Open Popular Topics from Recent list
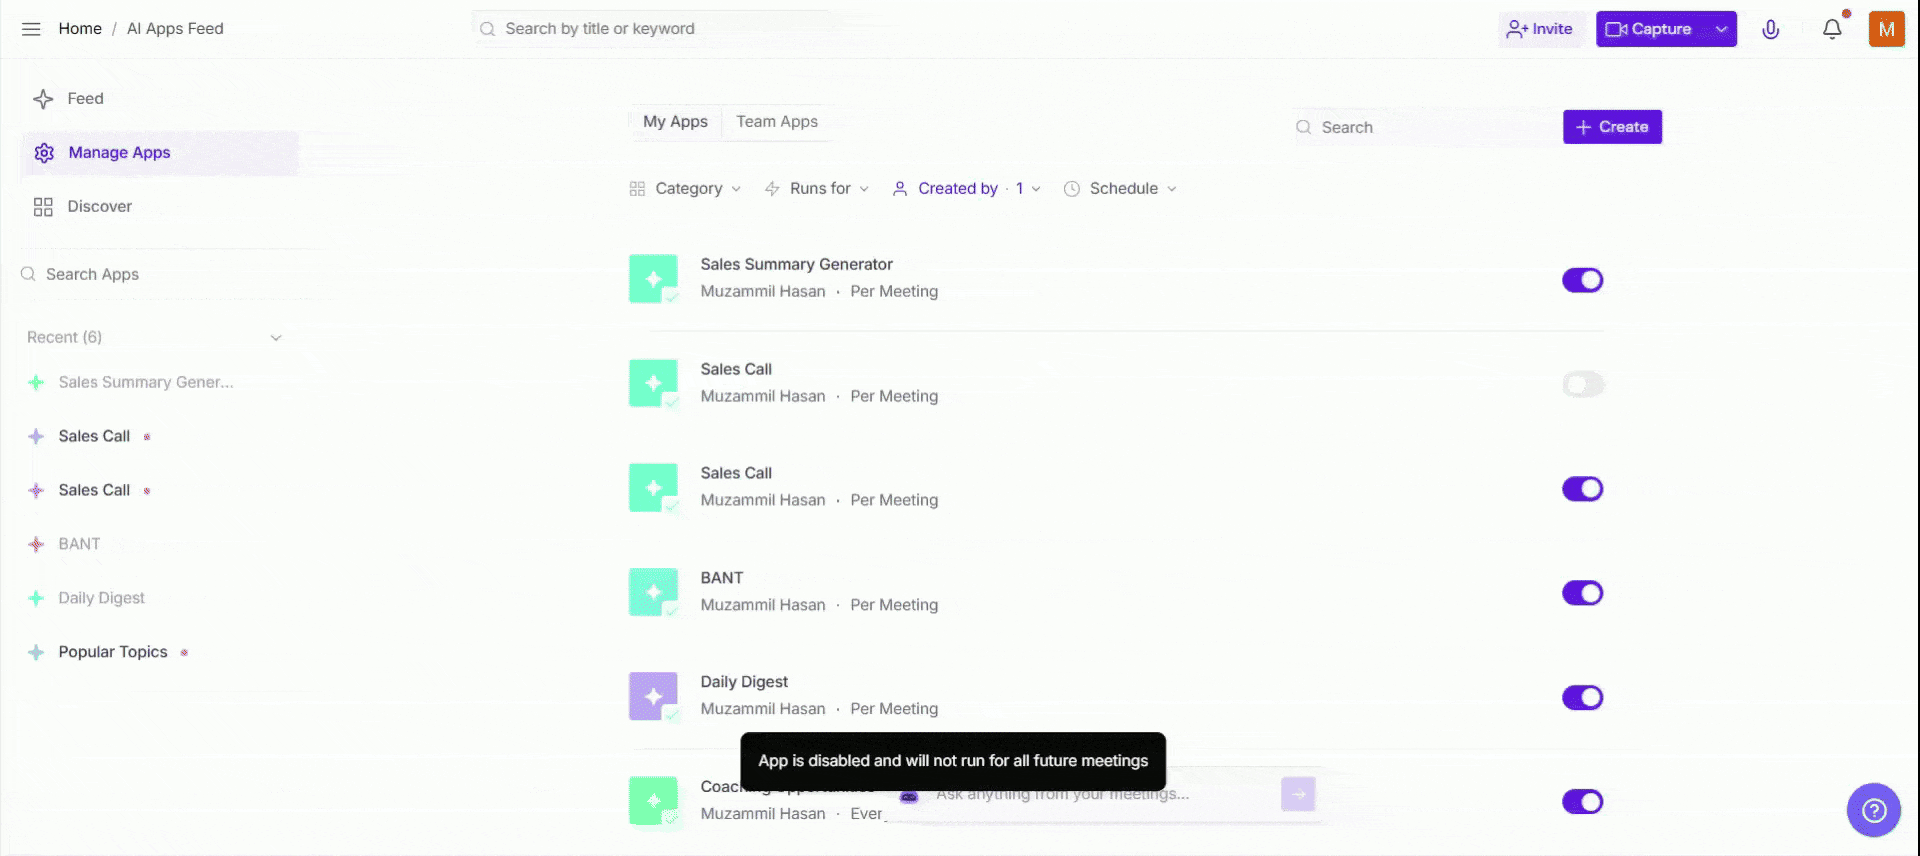This screenshot has height=856, width=1920. [113, 652]
